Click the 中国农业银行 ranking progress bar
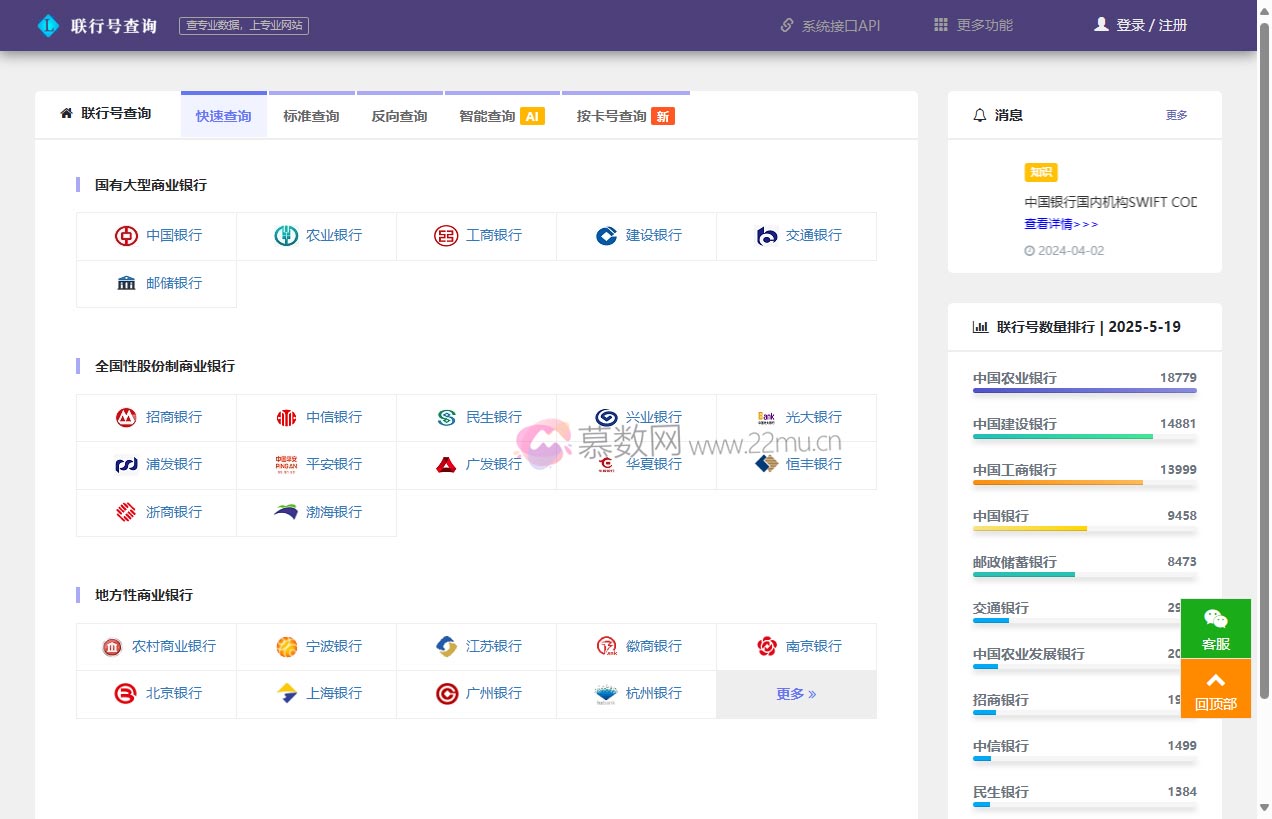Image resolution: width=1272 pixels, height=819 pixels. (1084, 391)
